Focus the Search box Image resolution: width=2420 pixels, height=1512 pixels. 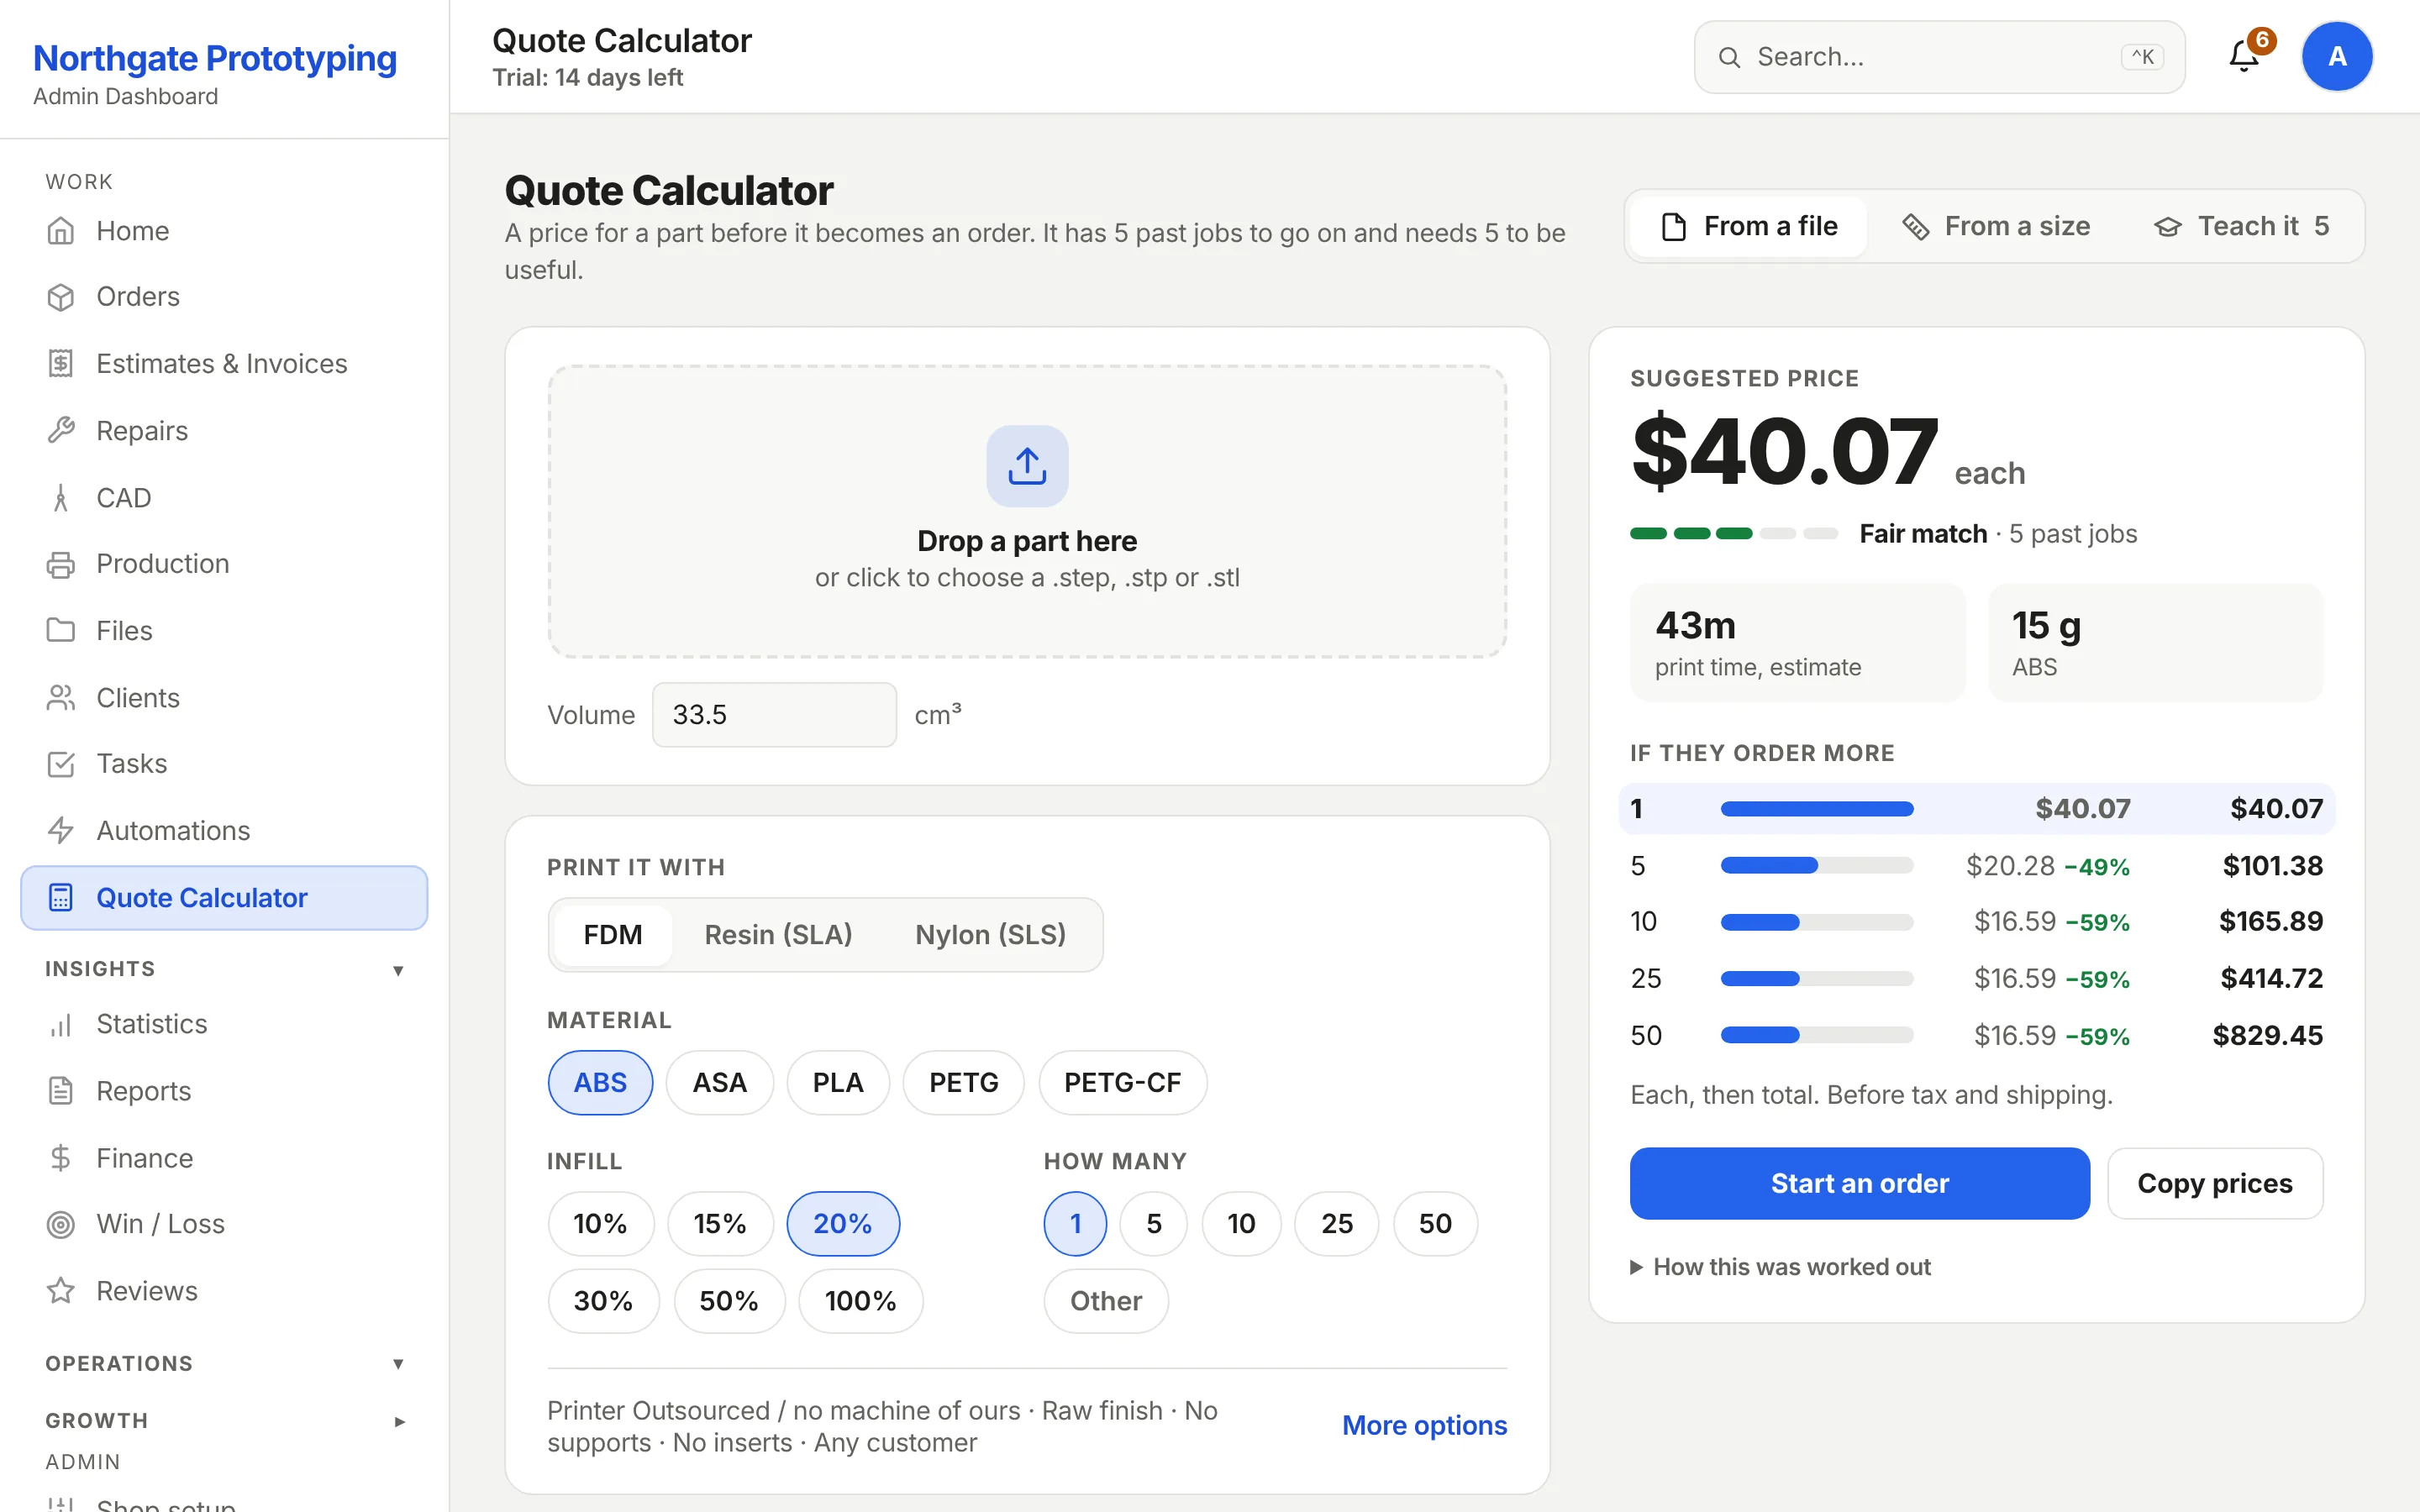(x=1939, y=57)
